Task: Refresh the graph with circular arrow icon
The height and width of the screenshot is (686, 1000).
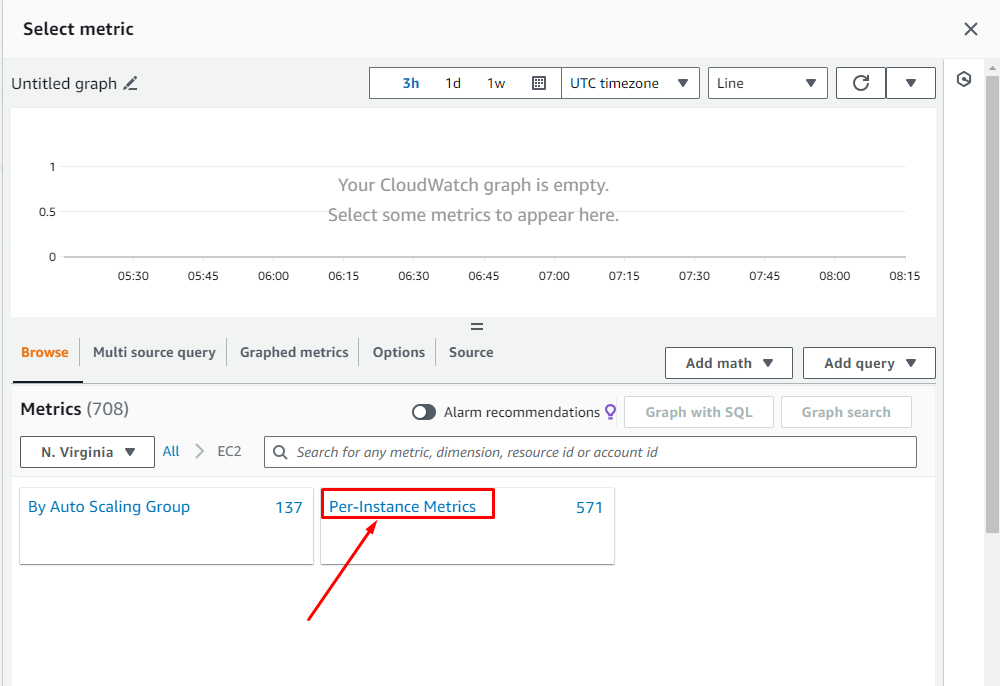Action: pyautogui.click(x=860, y=83)
